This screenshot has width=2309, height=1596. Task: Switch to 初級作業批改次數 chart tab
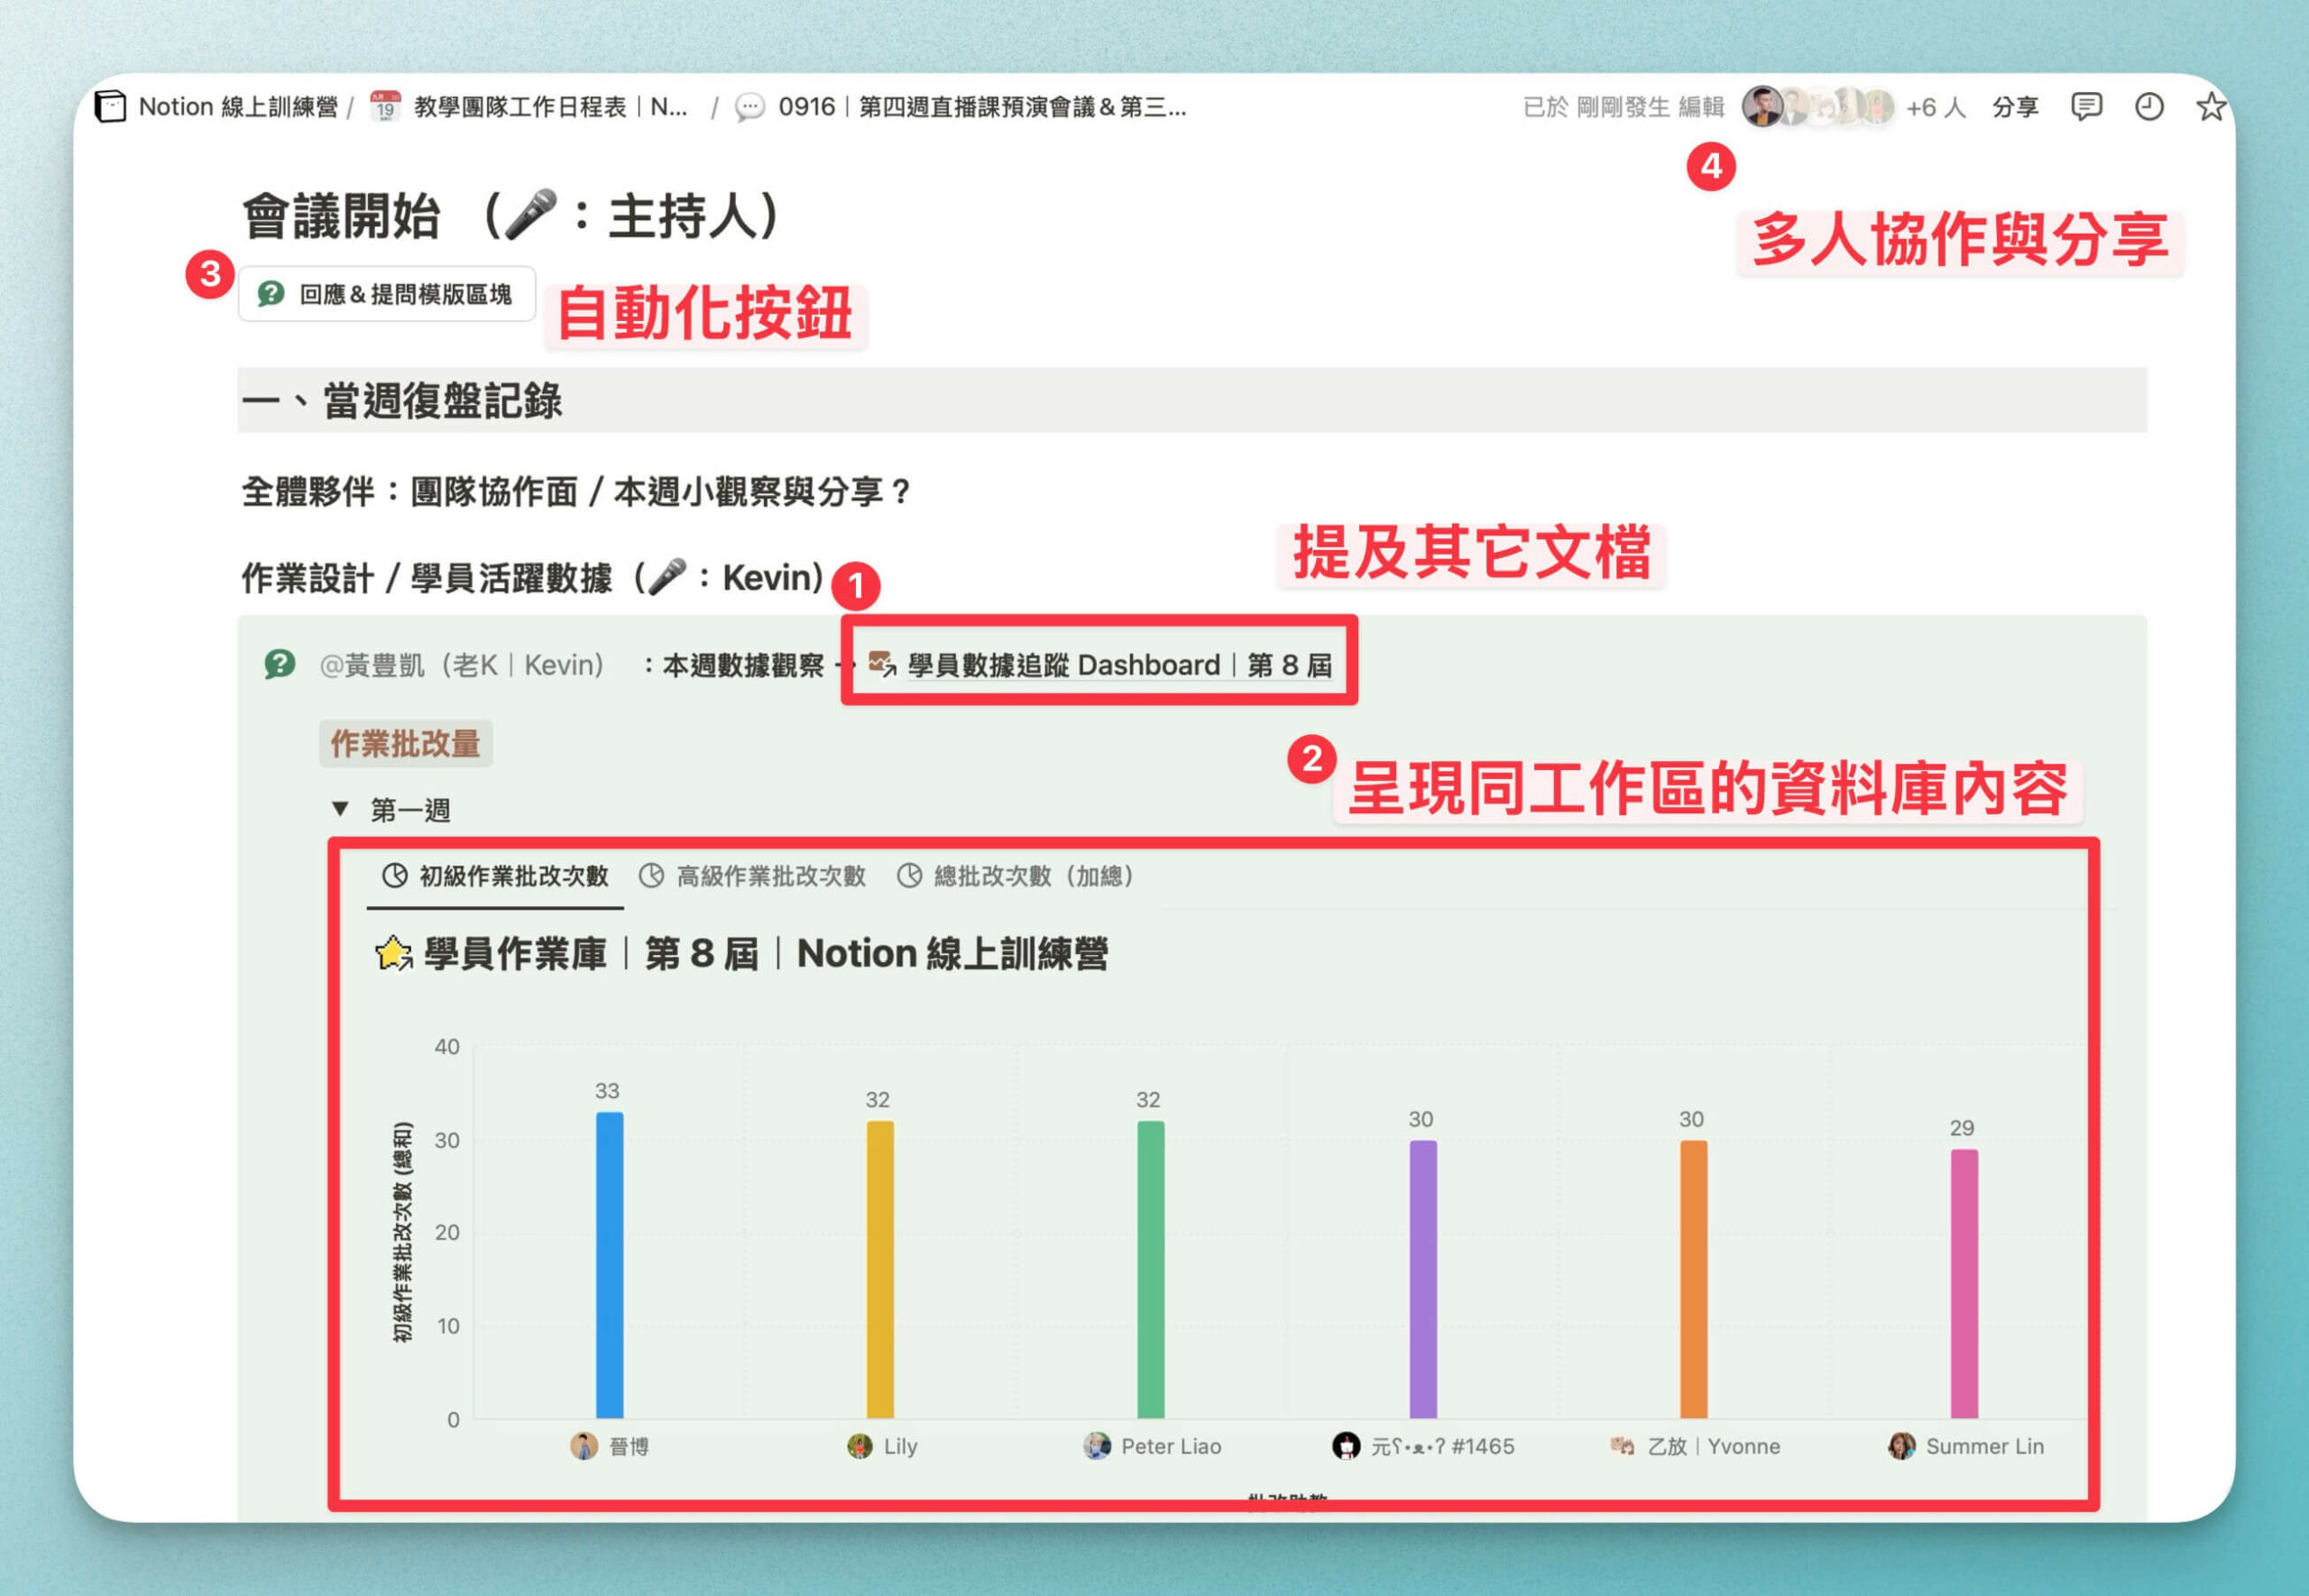click(x=496, y=876)
